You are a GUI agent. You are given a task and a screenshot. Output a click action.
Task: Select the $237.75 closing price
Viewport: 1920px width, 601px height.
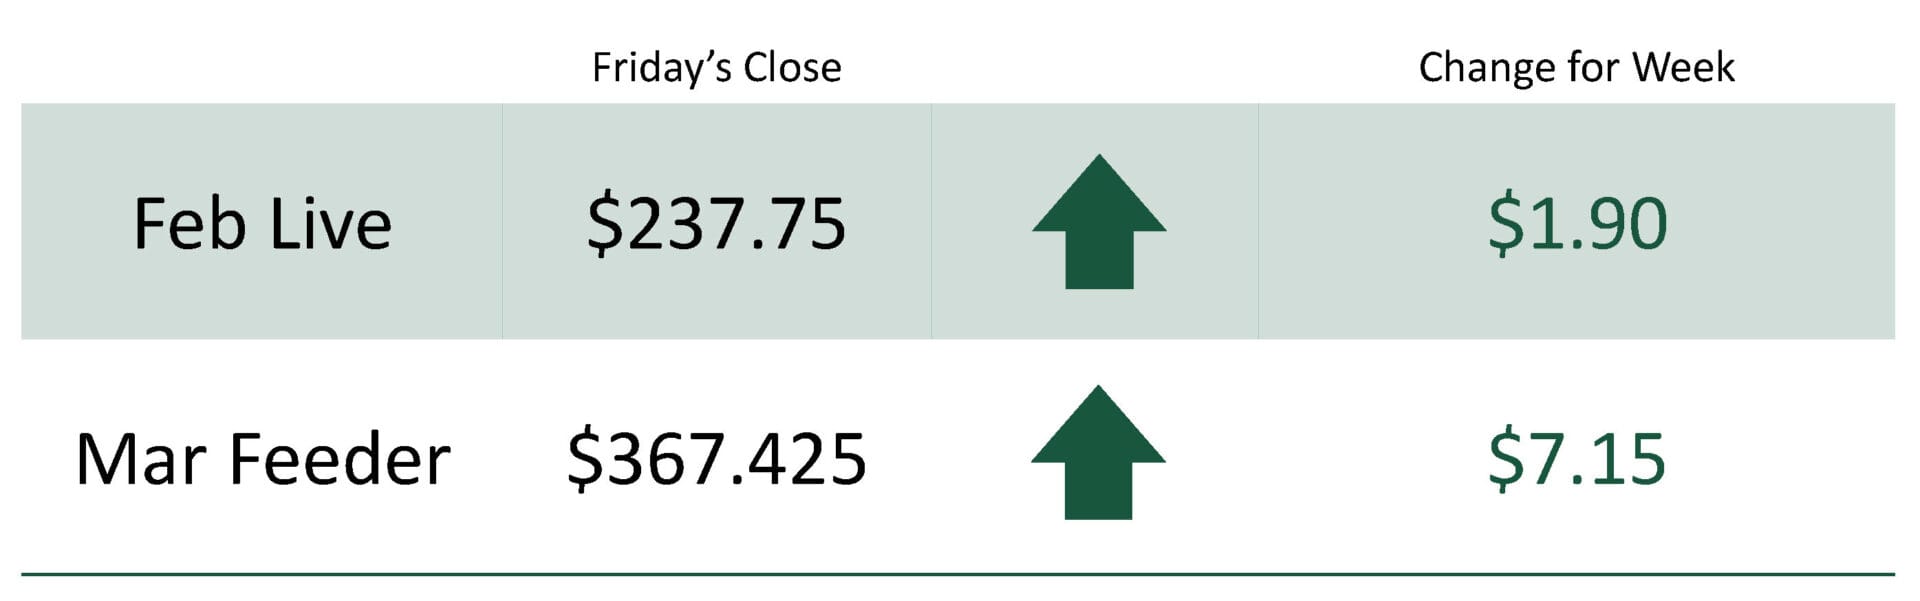pos(716,224)
